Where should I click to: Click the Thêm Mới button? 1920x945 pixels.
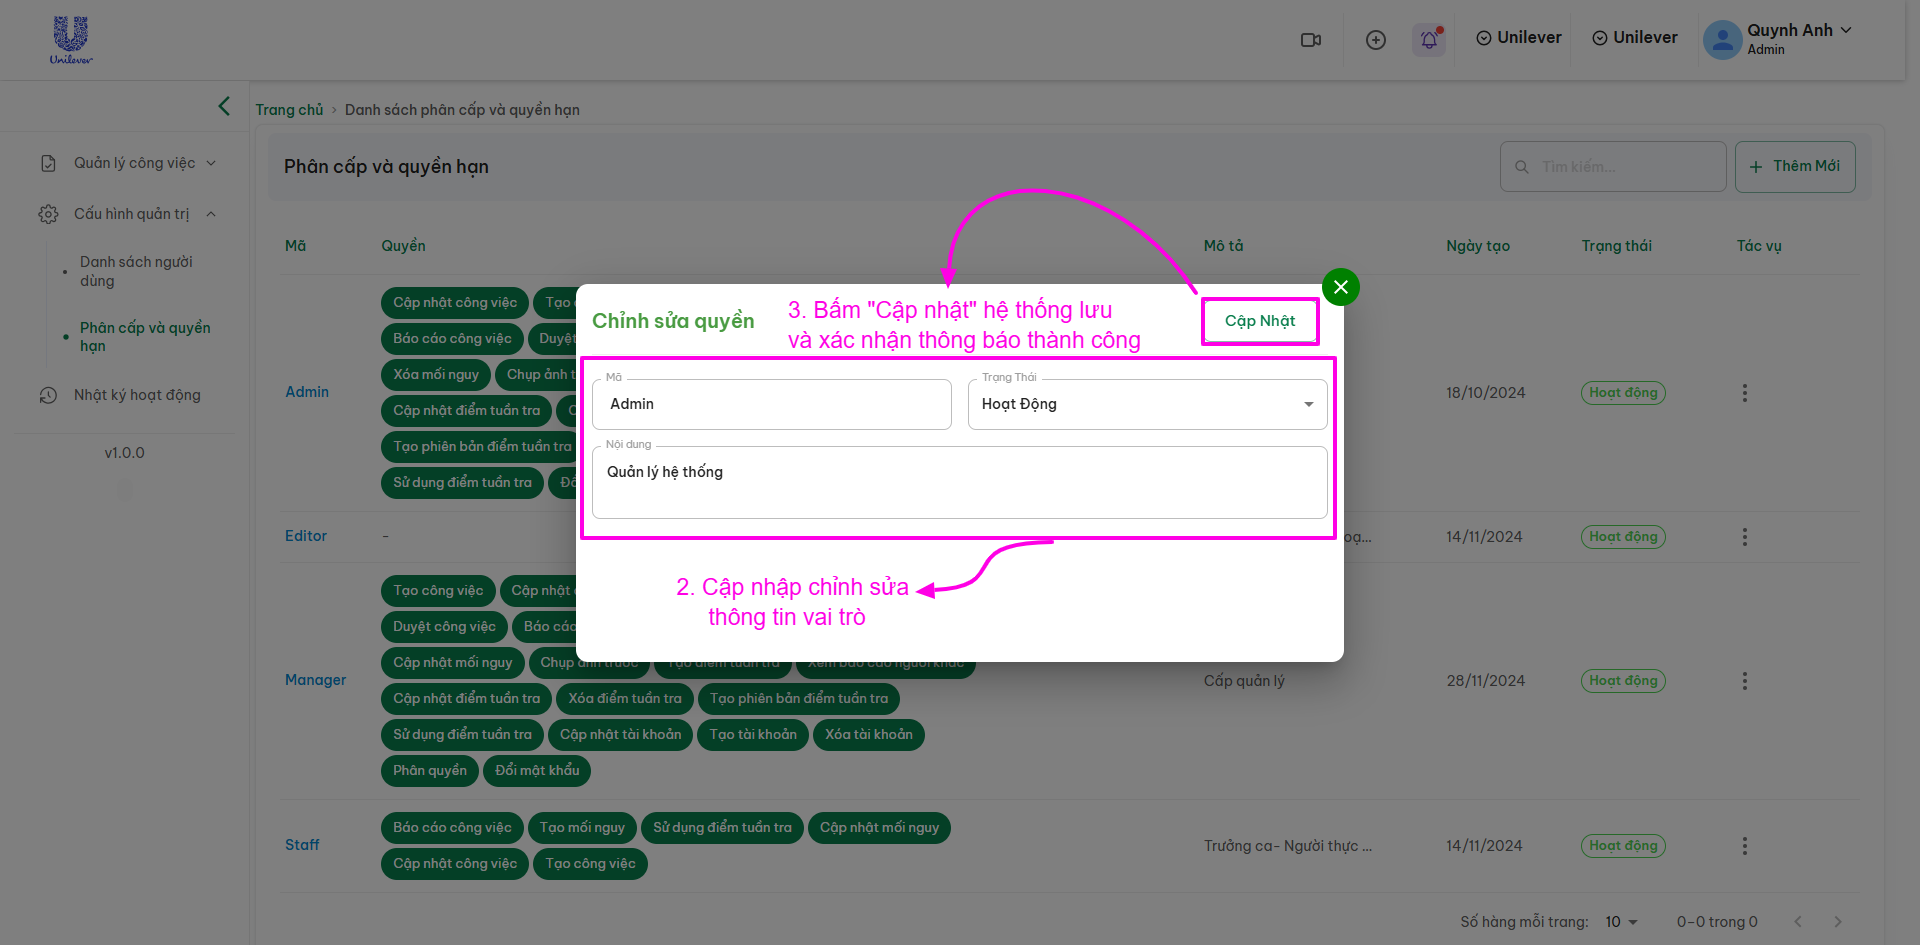1795,166
